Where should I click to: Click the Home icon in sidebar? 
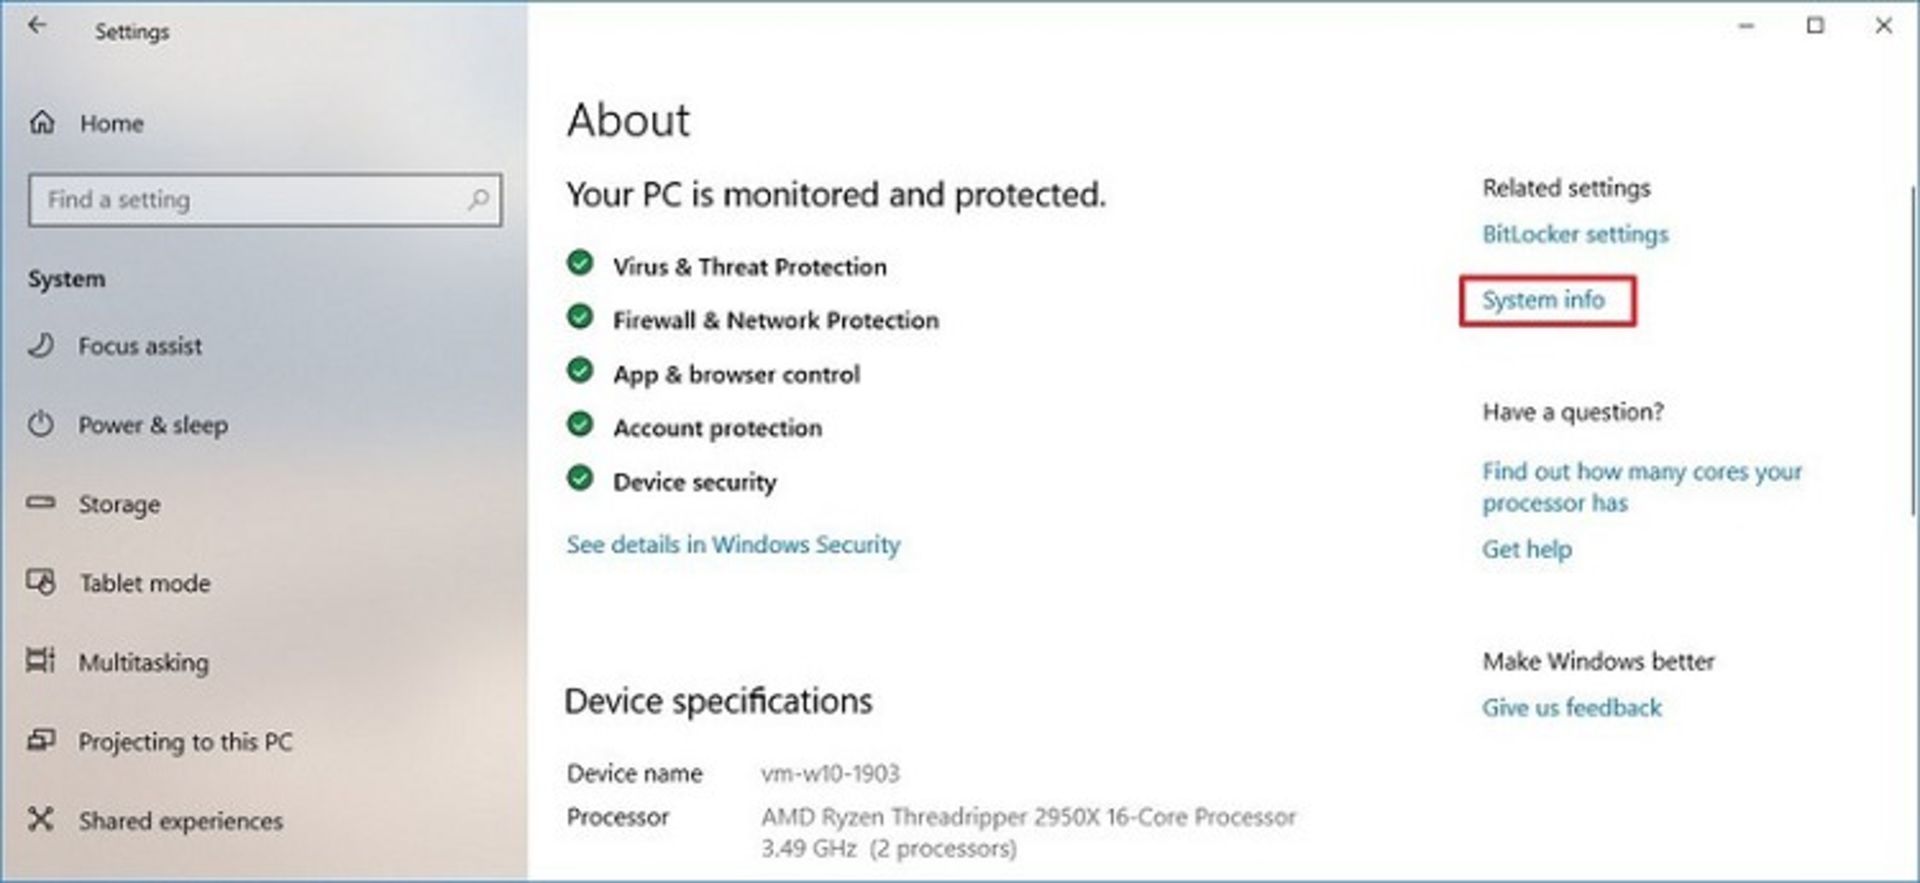pyautogui.click(x=42, y=123)
